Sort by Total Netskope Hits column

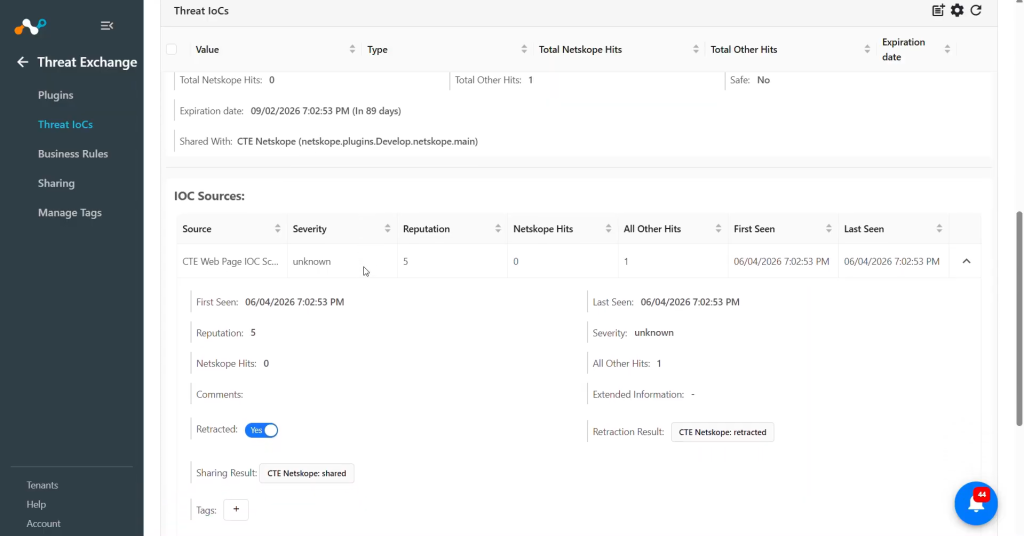[x=696, y=50]
